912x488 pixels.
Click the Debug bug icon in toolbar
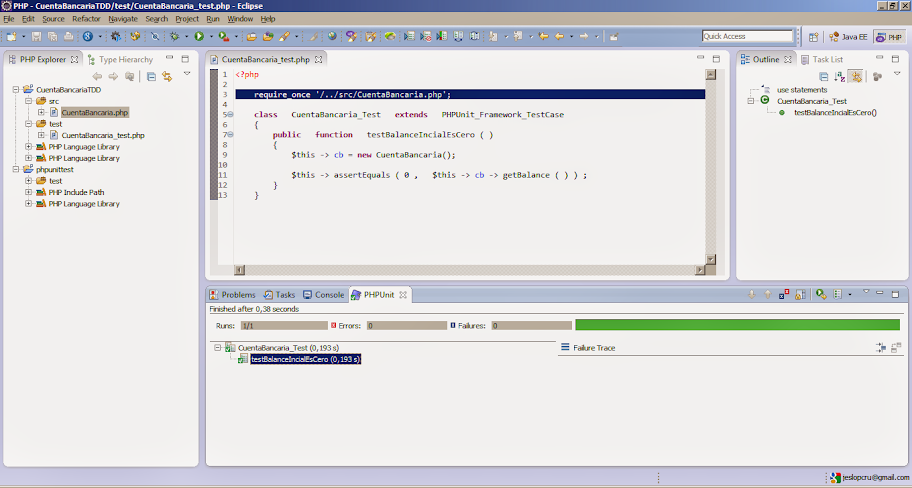click(x=175, y=37)
